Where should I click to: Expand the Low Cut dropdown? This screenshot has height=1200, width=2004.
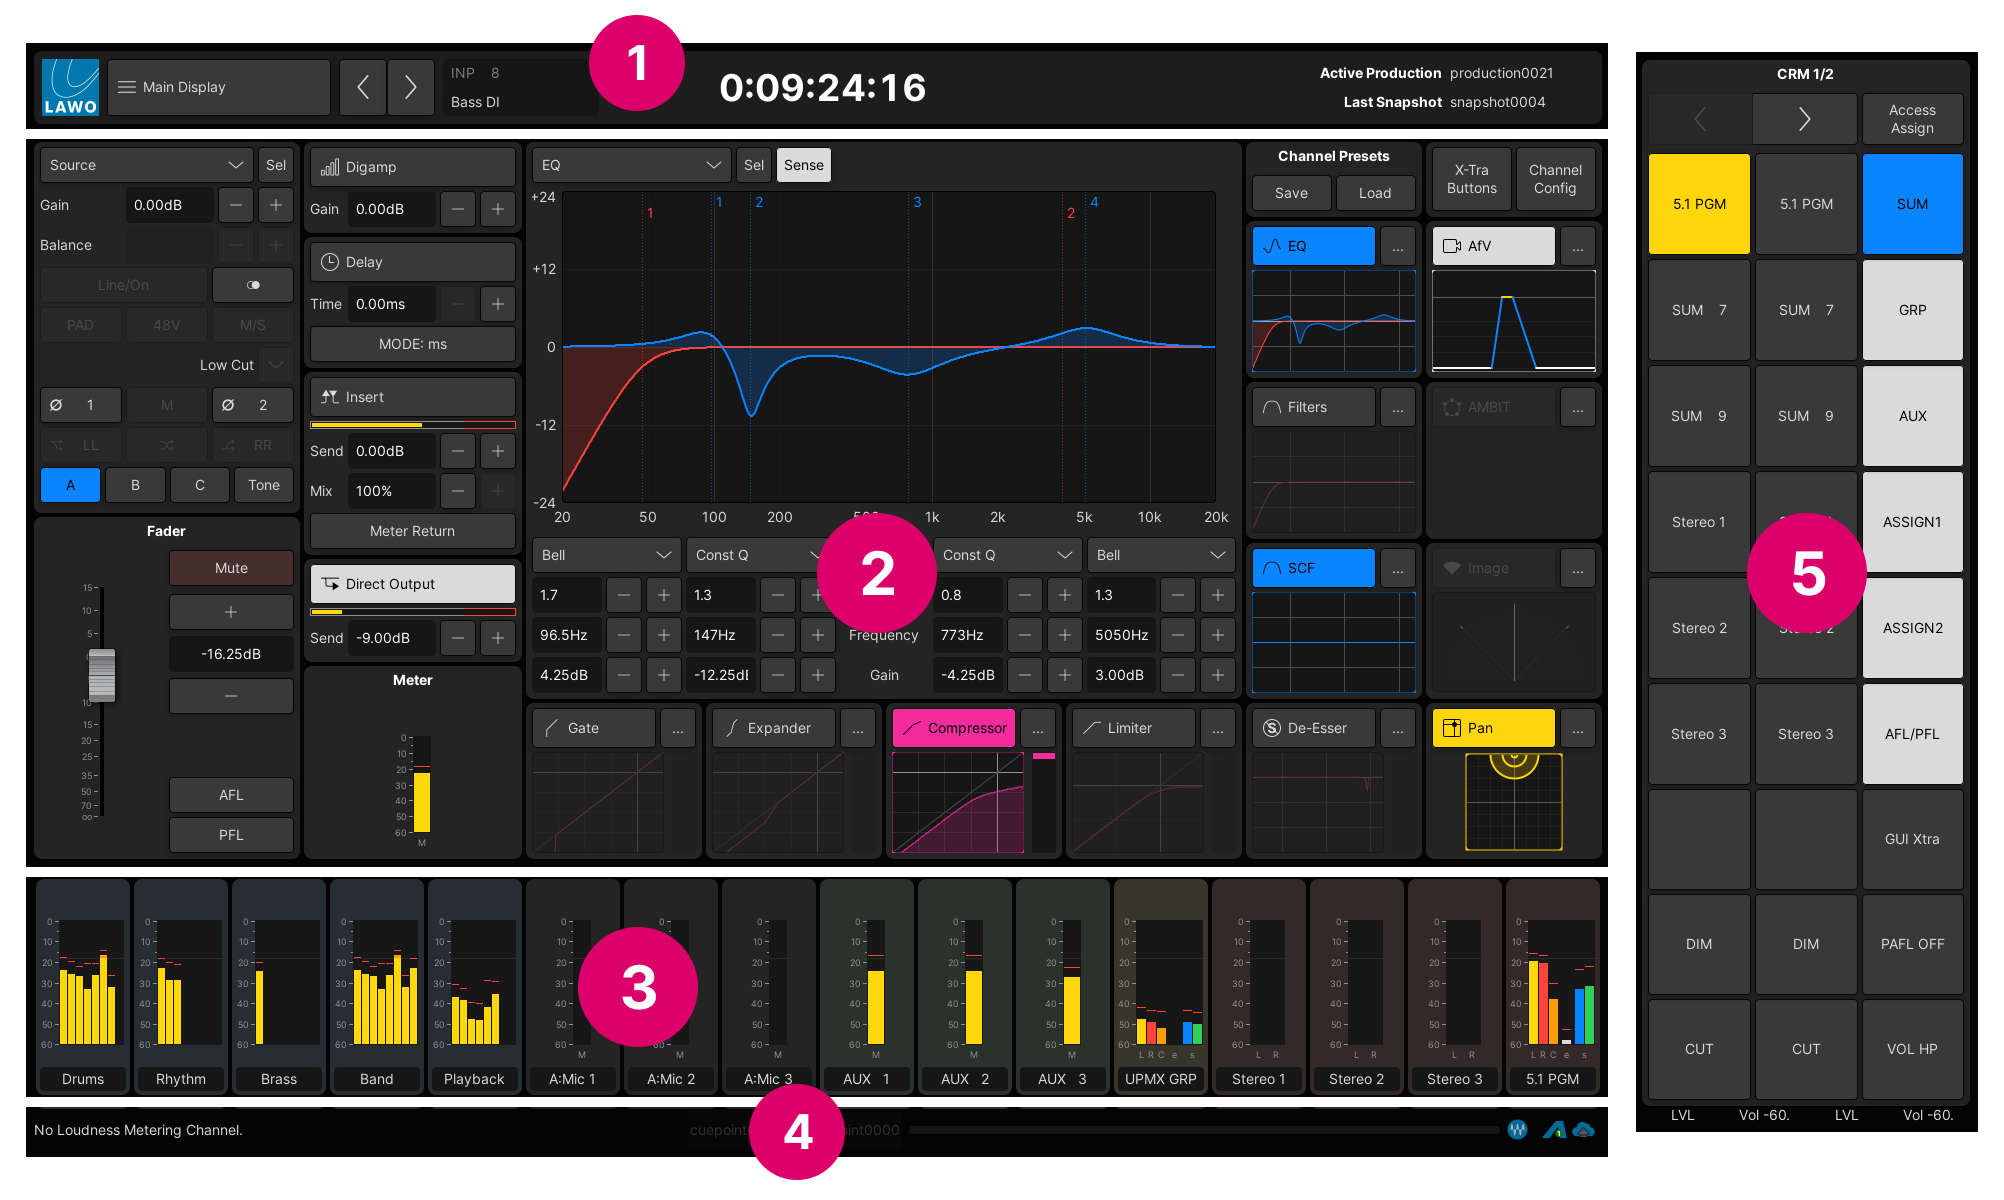tap(276, 365)
